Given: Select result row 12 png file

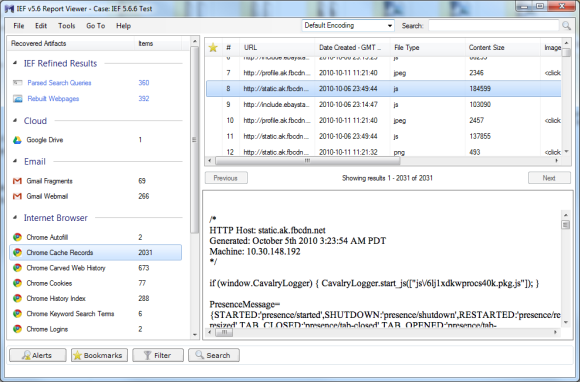Looking at the screenshot, I should [x=384, y=152].
